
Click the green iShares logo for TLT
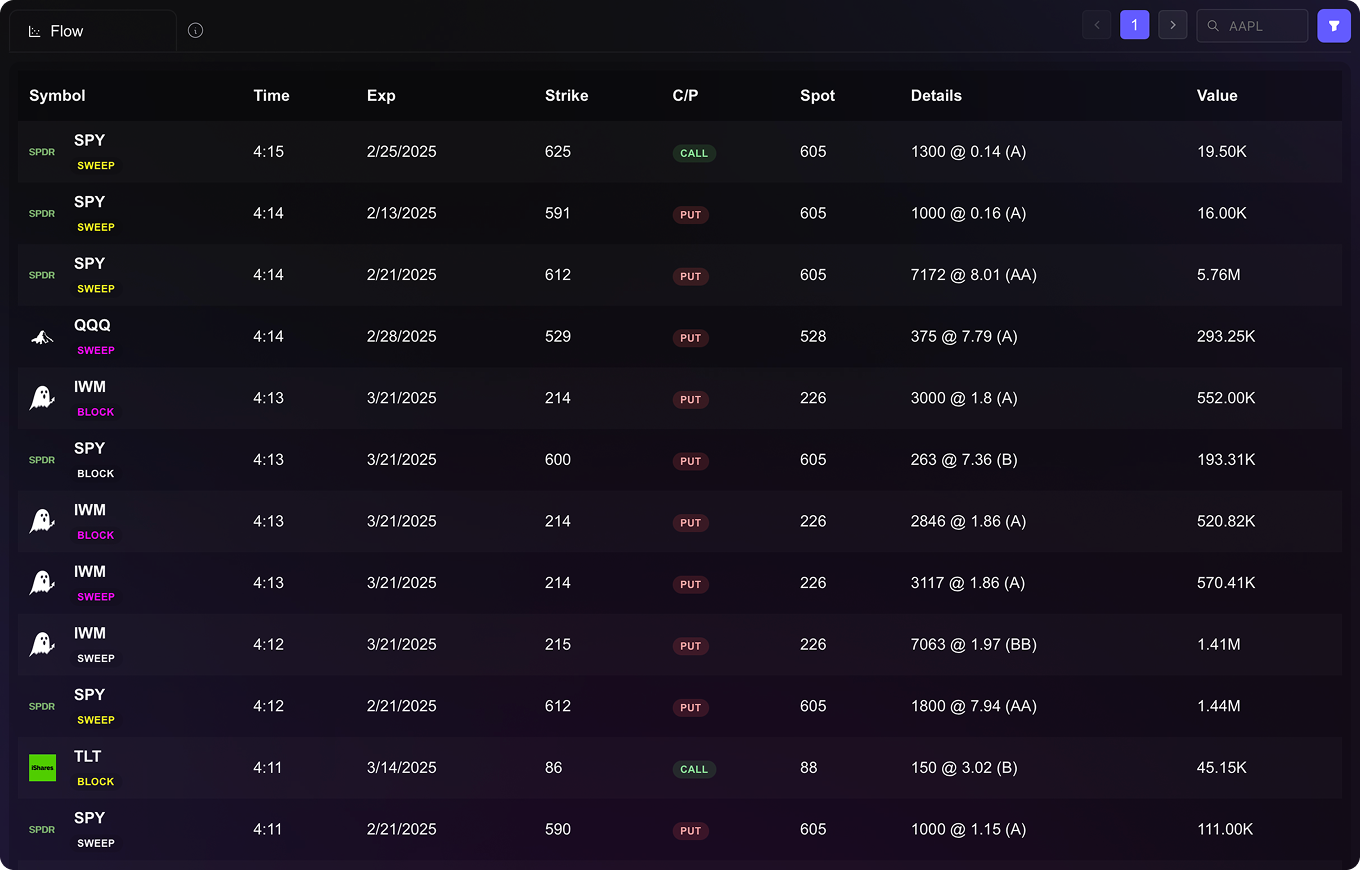[42, 768]
